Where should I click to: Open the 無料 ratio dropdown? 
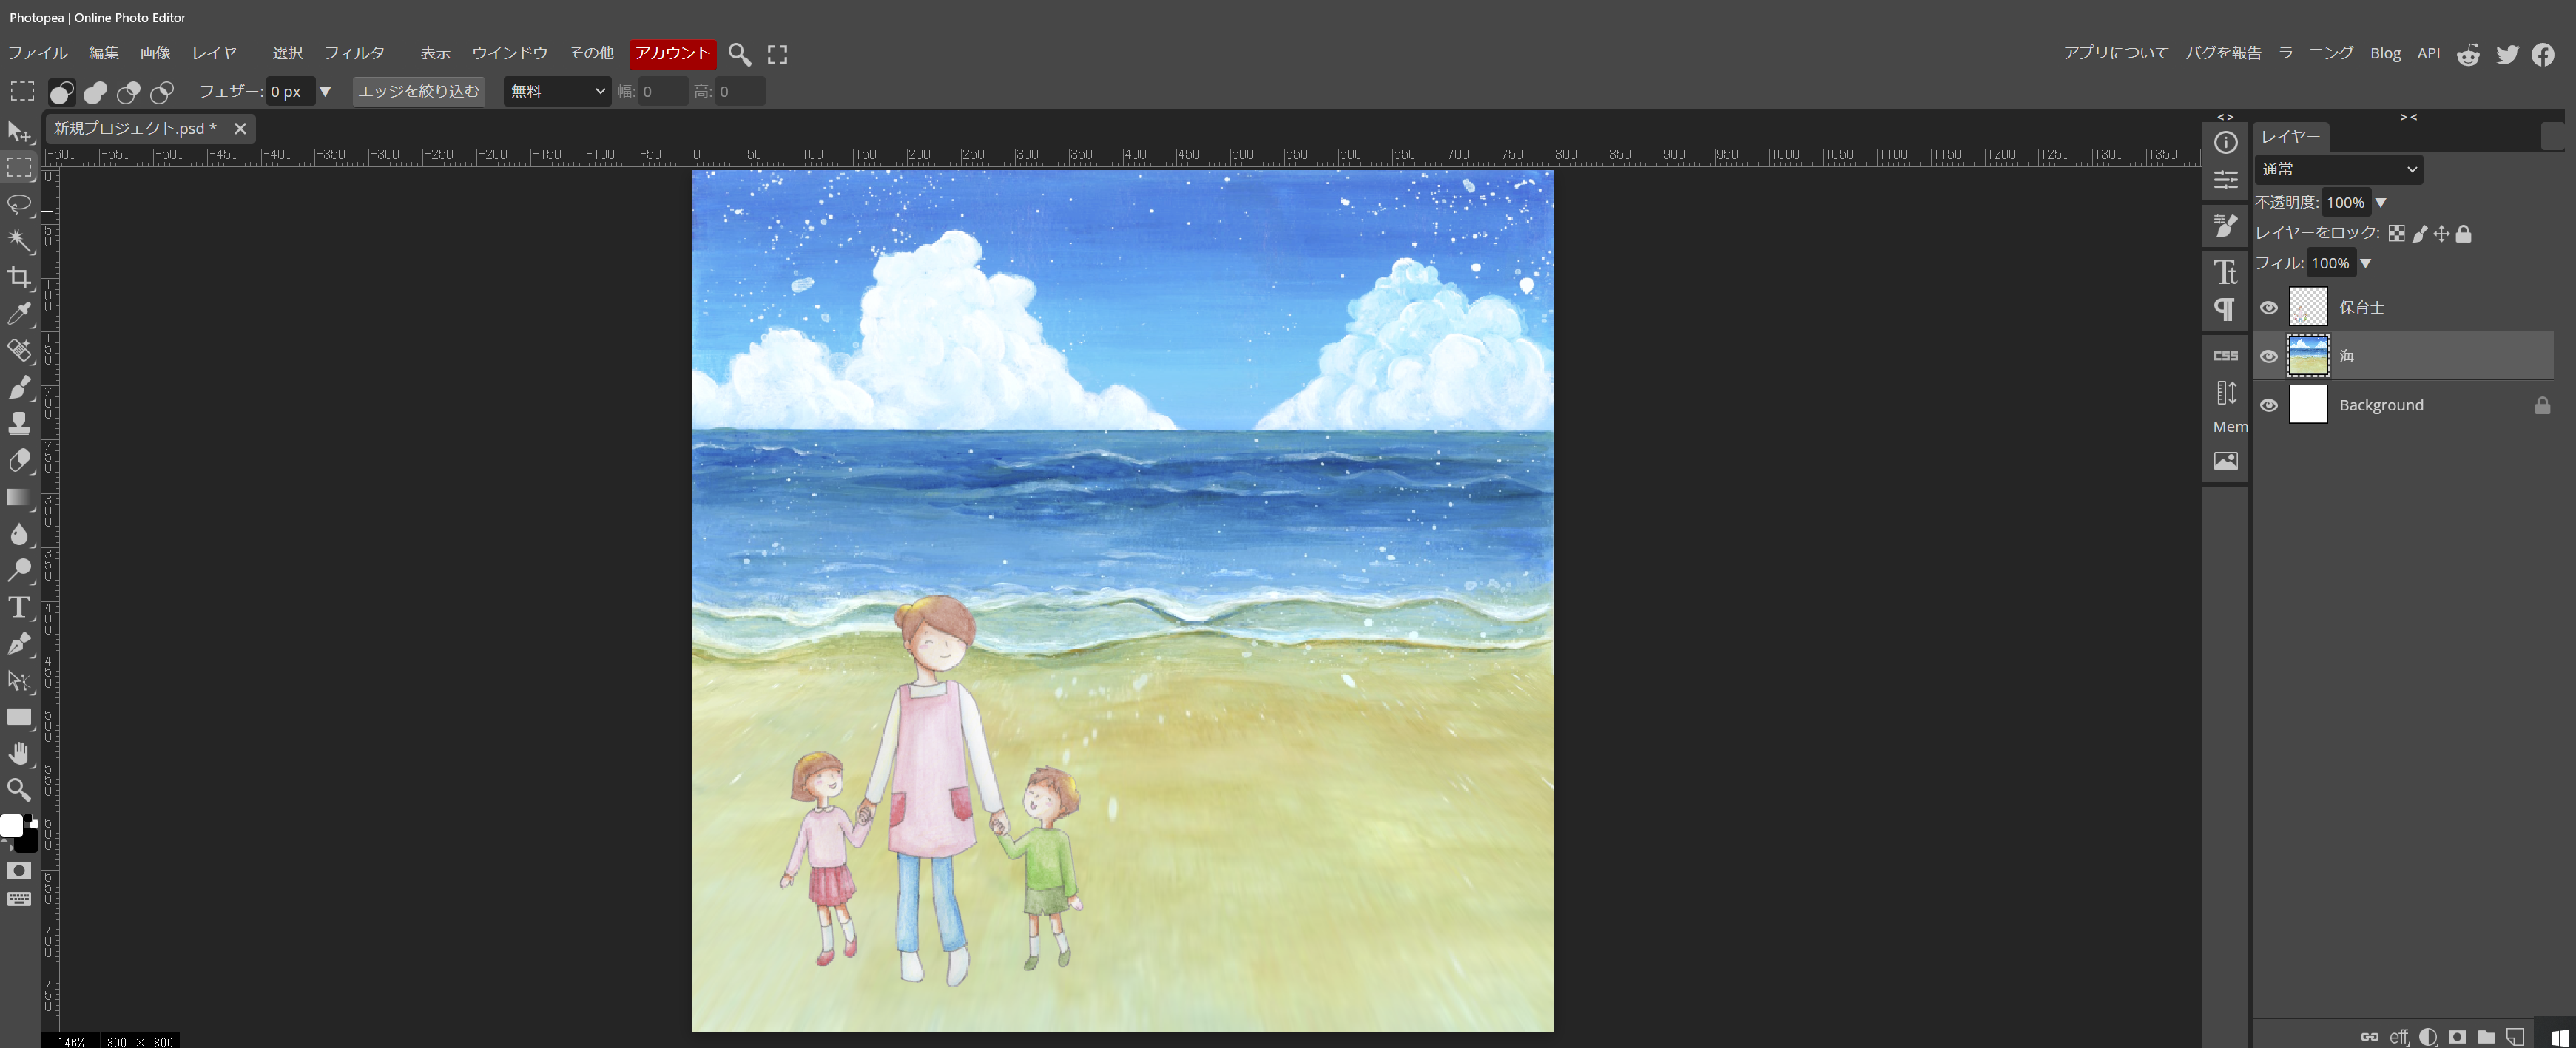pyautogui.click(x=557, y=91)
